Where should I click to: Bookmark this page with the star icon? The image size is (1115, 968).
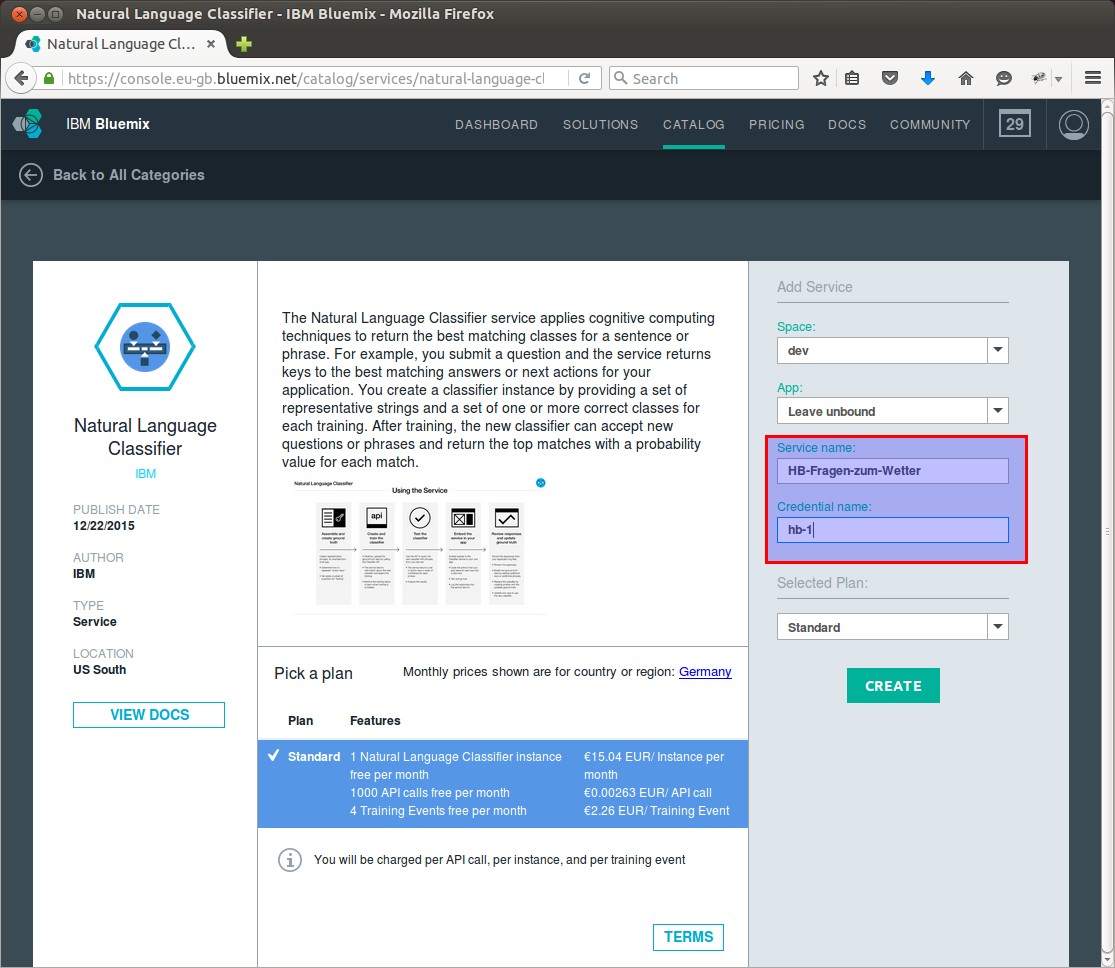pos(821,78)
